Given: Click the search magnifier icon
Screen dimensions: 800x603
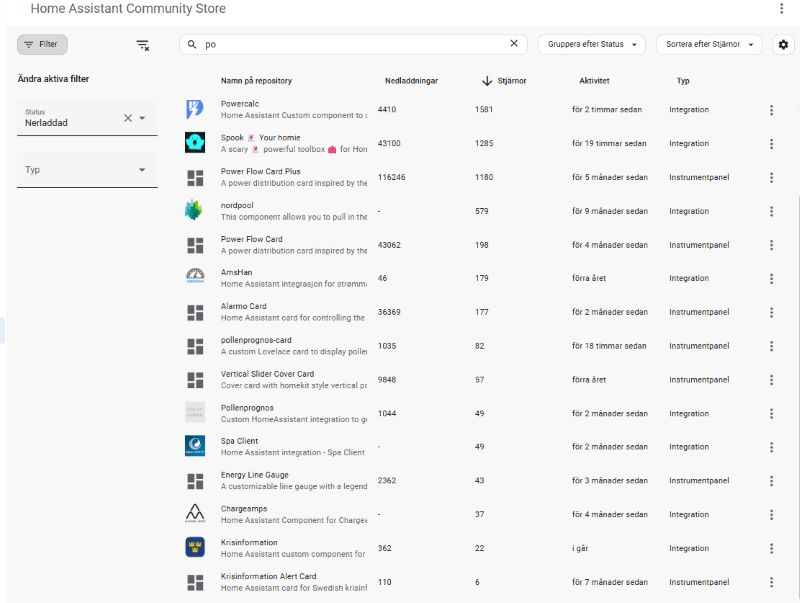Looking at the screenshot, I should (x=192, y=44).
